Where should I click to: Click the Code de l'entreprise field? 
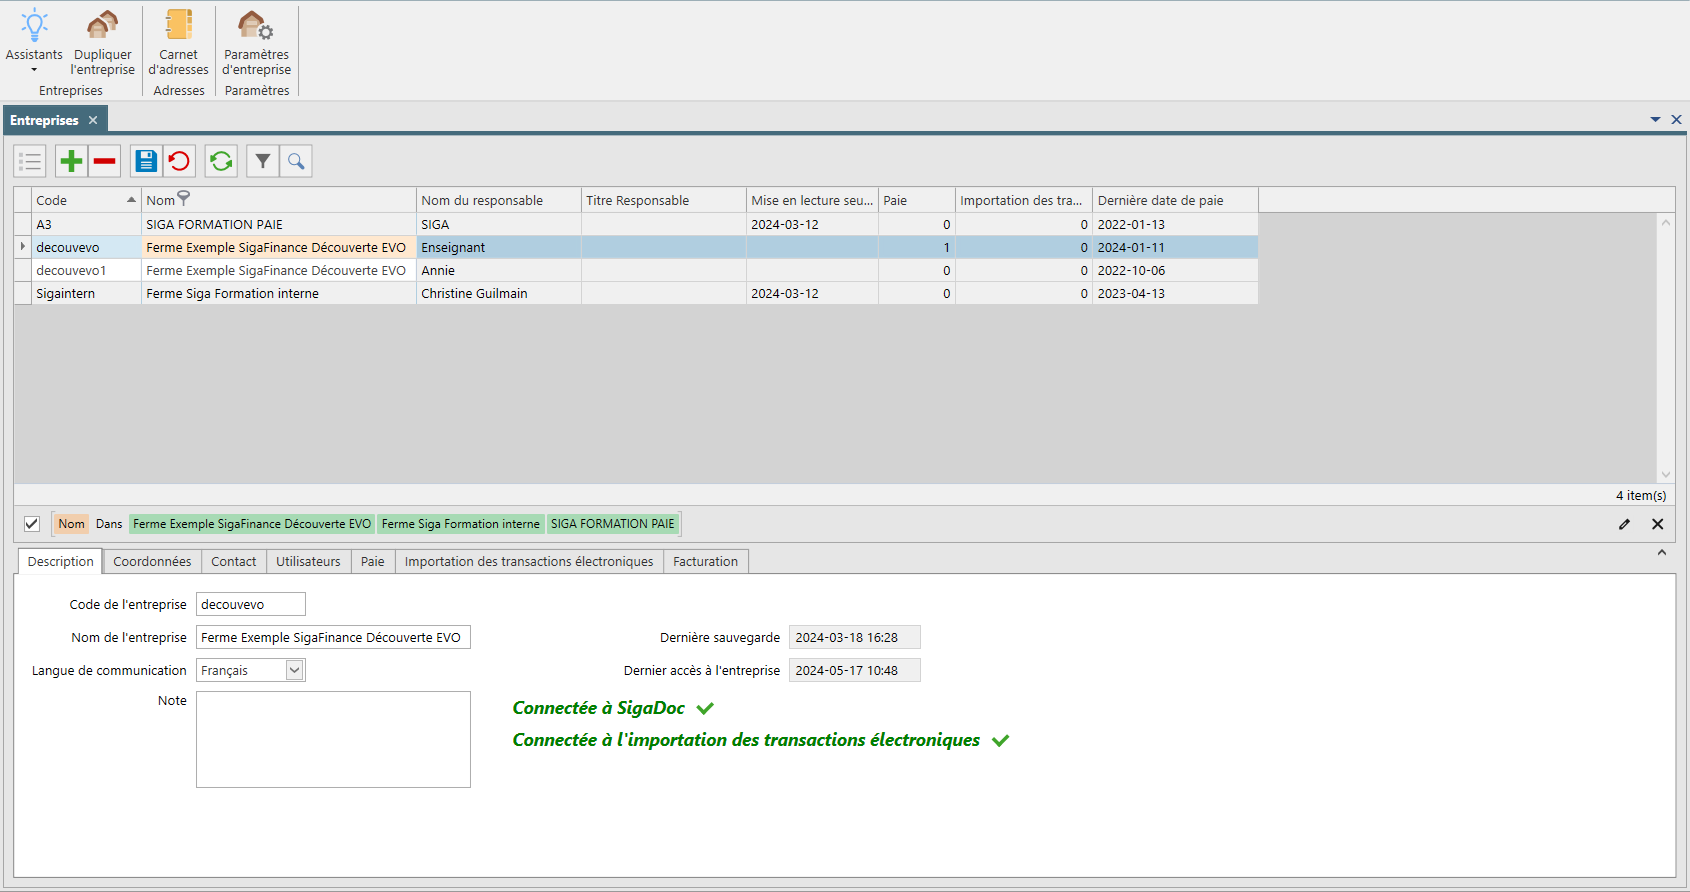click(251, 604)
